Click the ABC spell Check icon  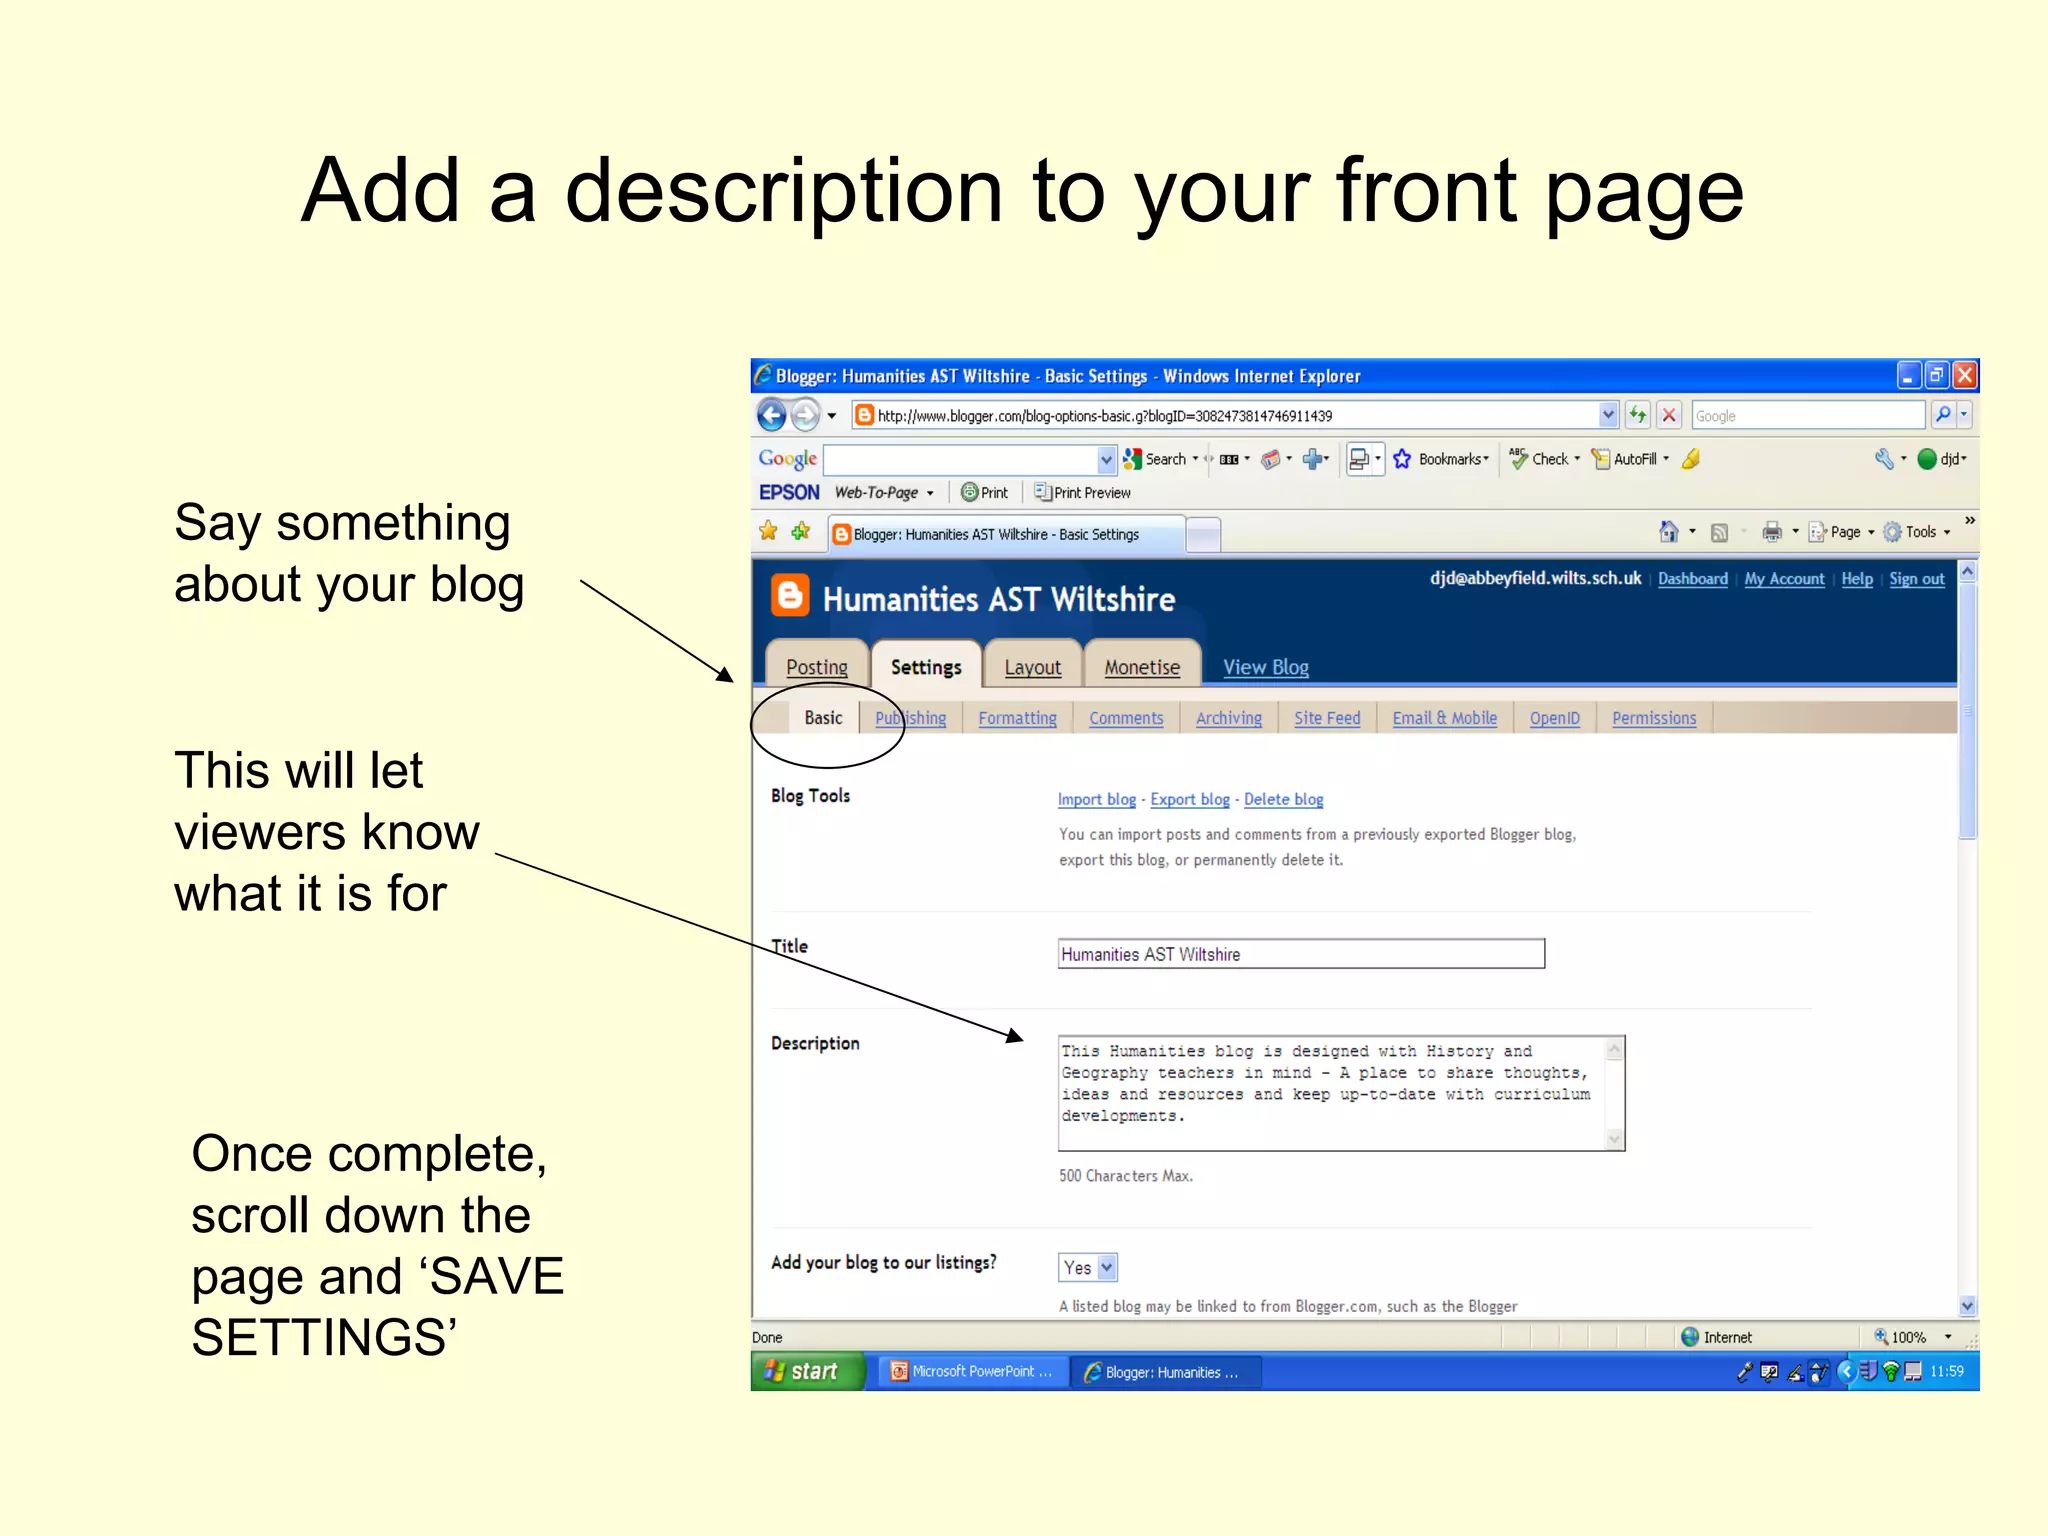pyautogui.click(x=1519, y=459)
